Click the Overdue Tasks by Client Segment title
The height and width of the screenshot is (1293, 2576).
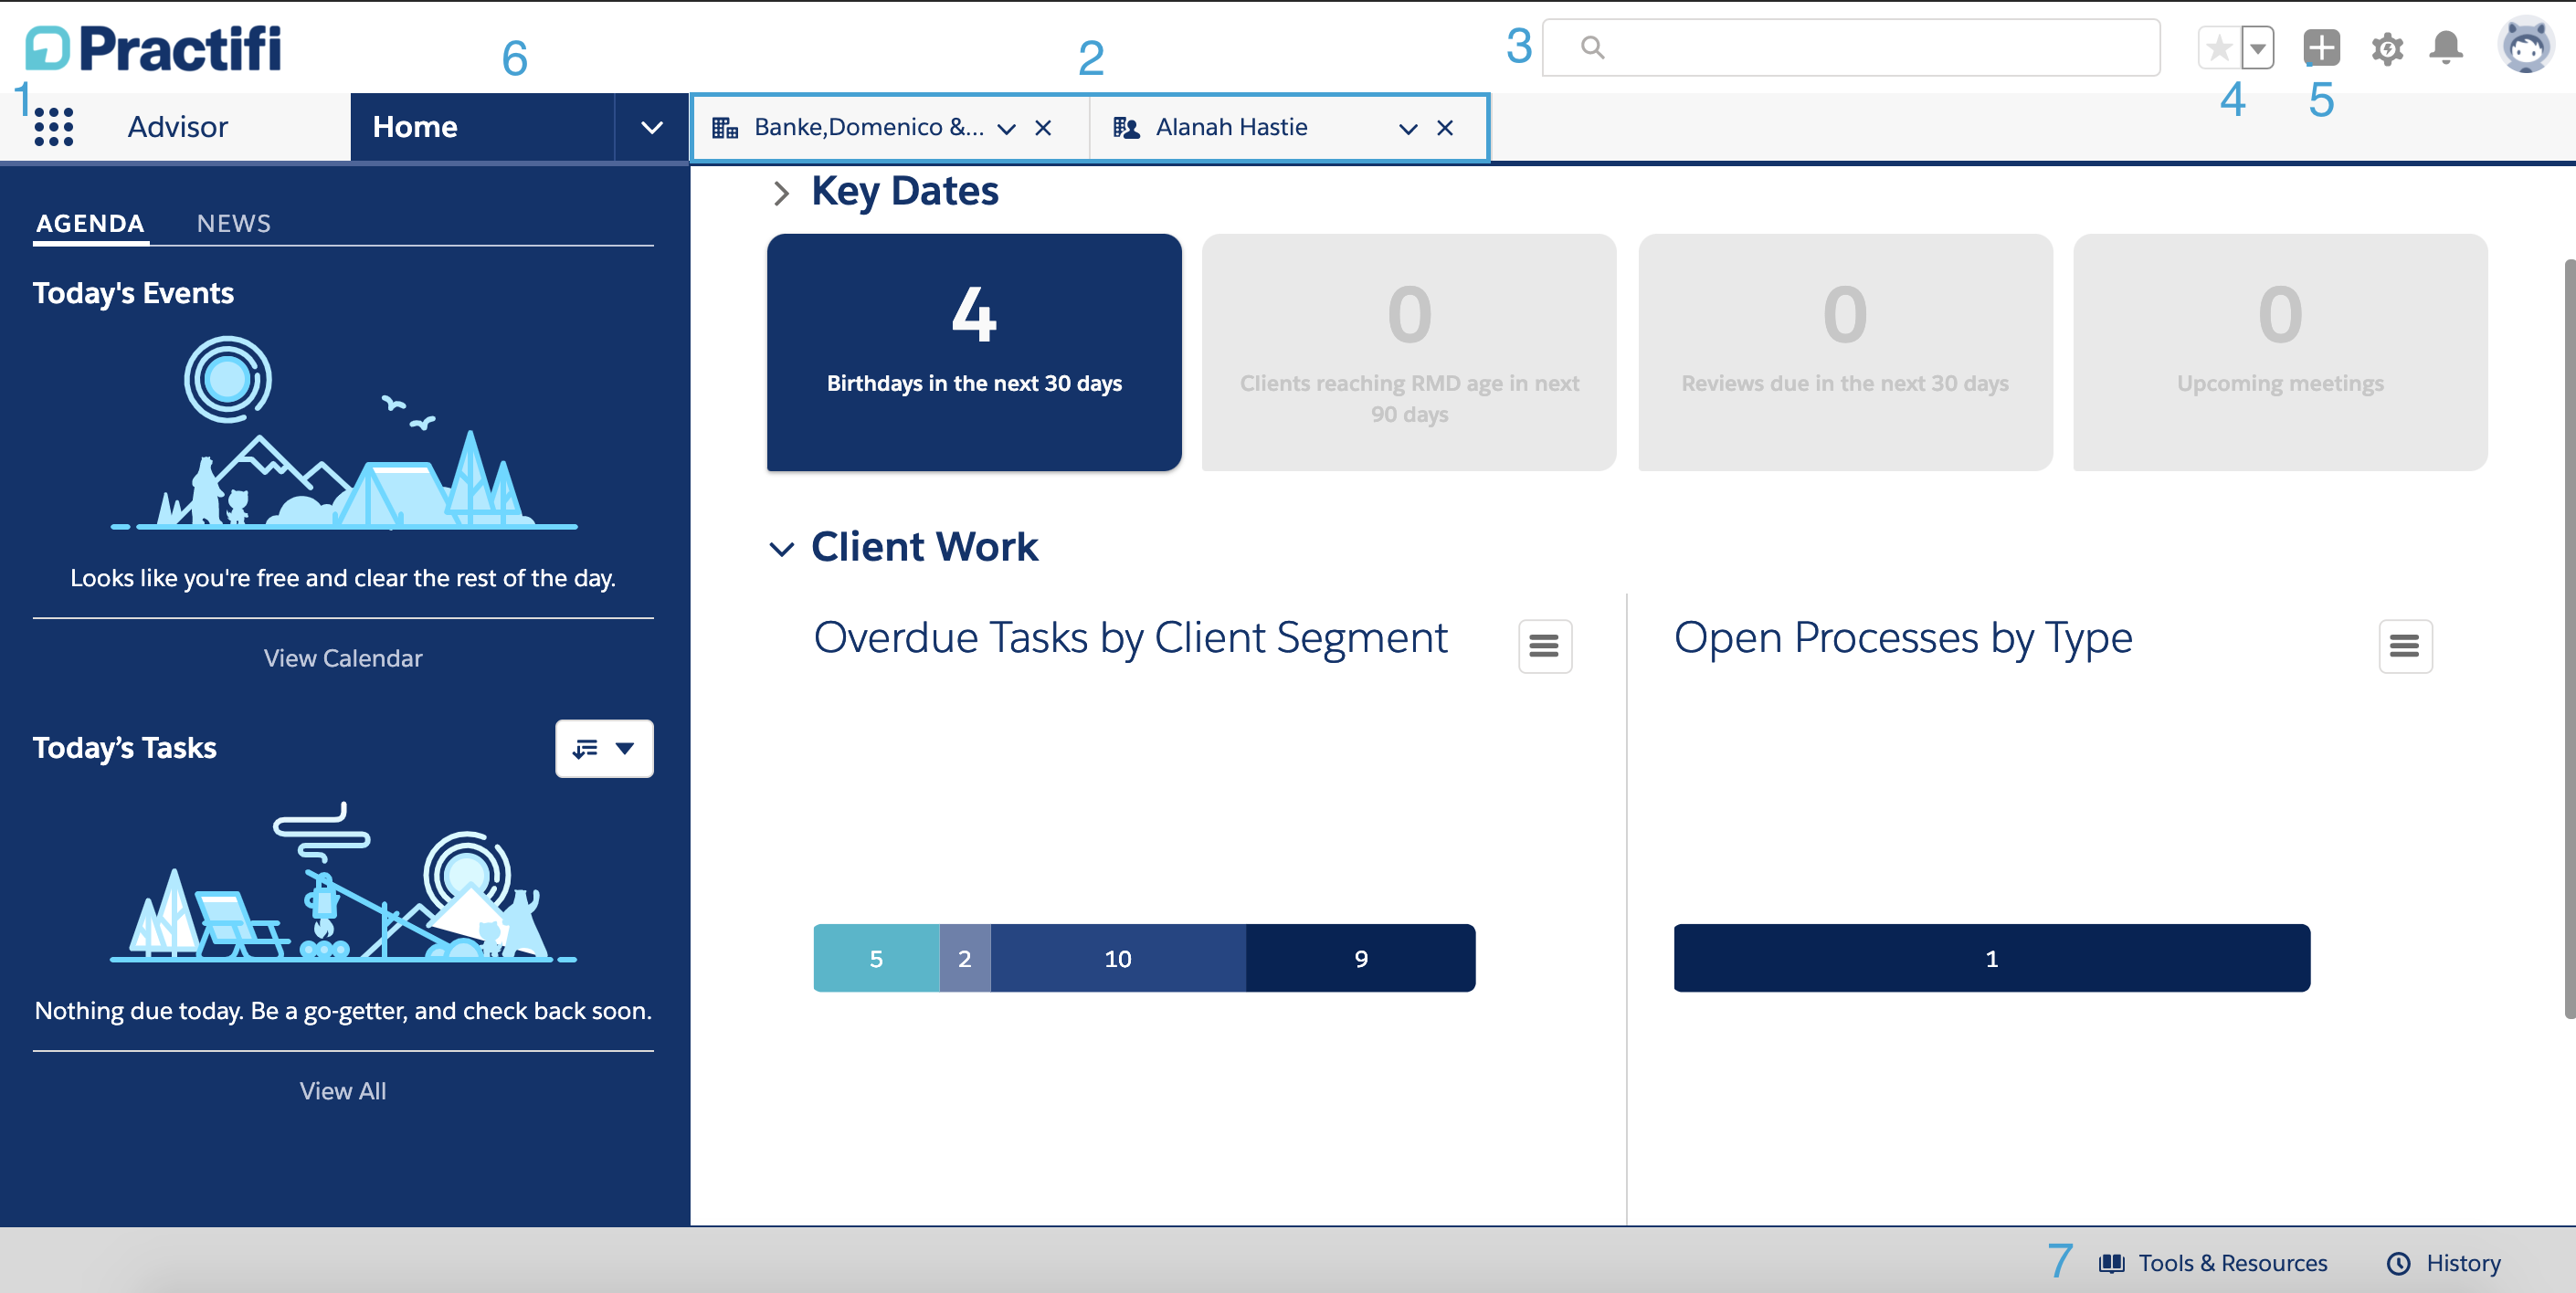tap(1130, 638)
